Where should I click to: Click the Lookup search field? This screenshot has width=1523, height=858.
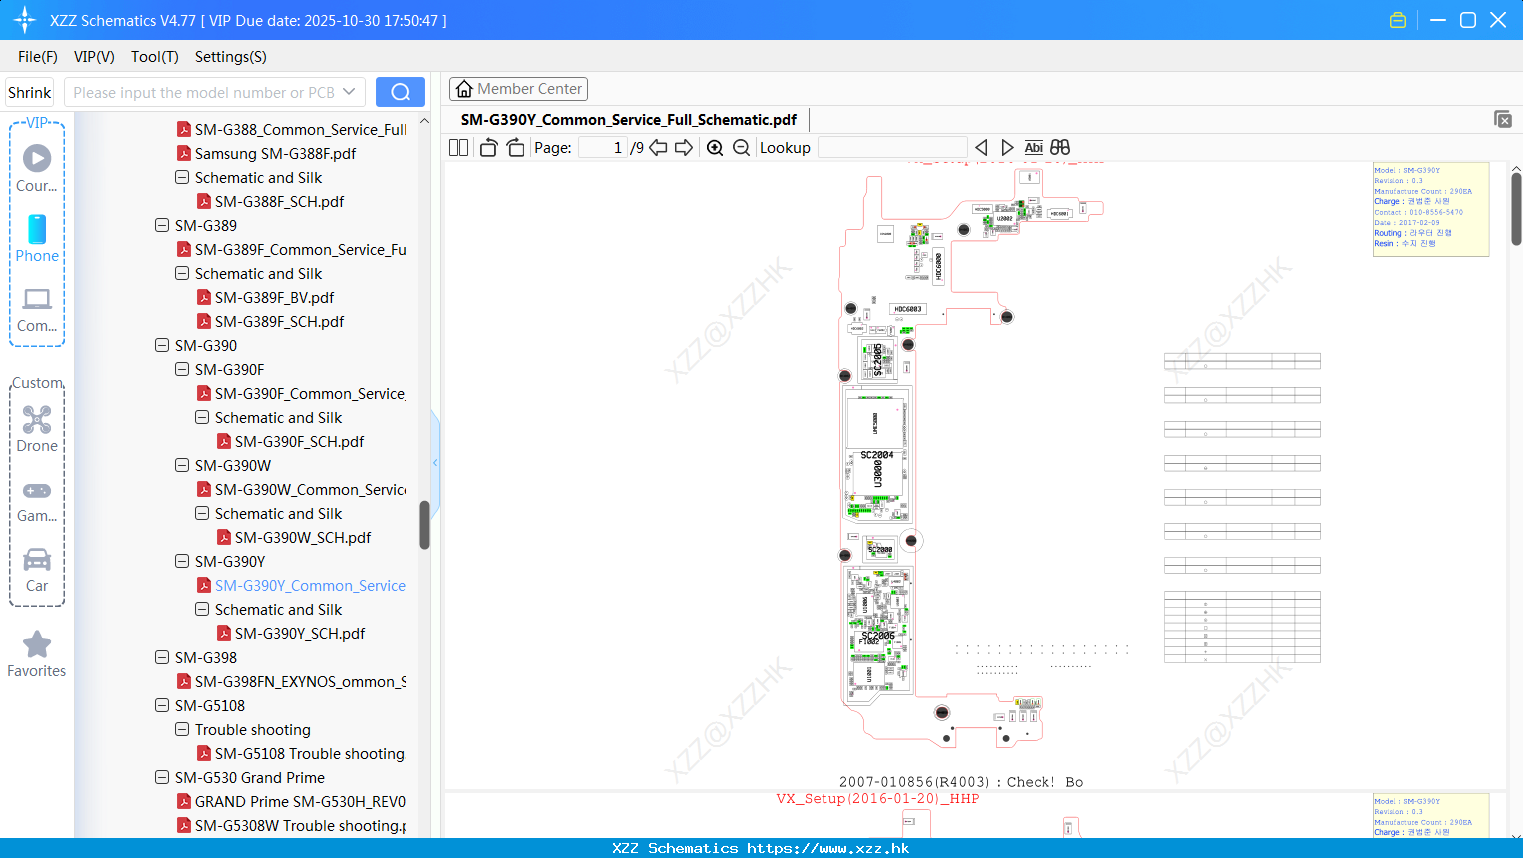[892, 147]
